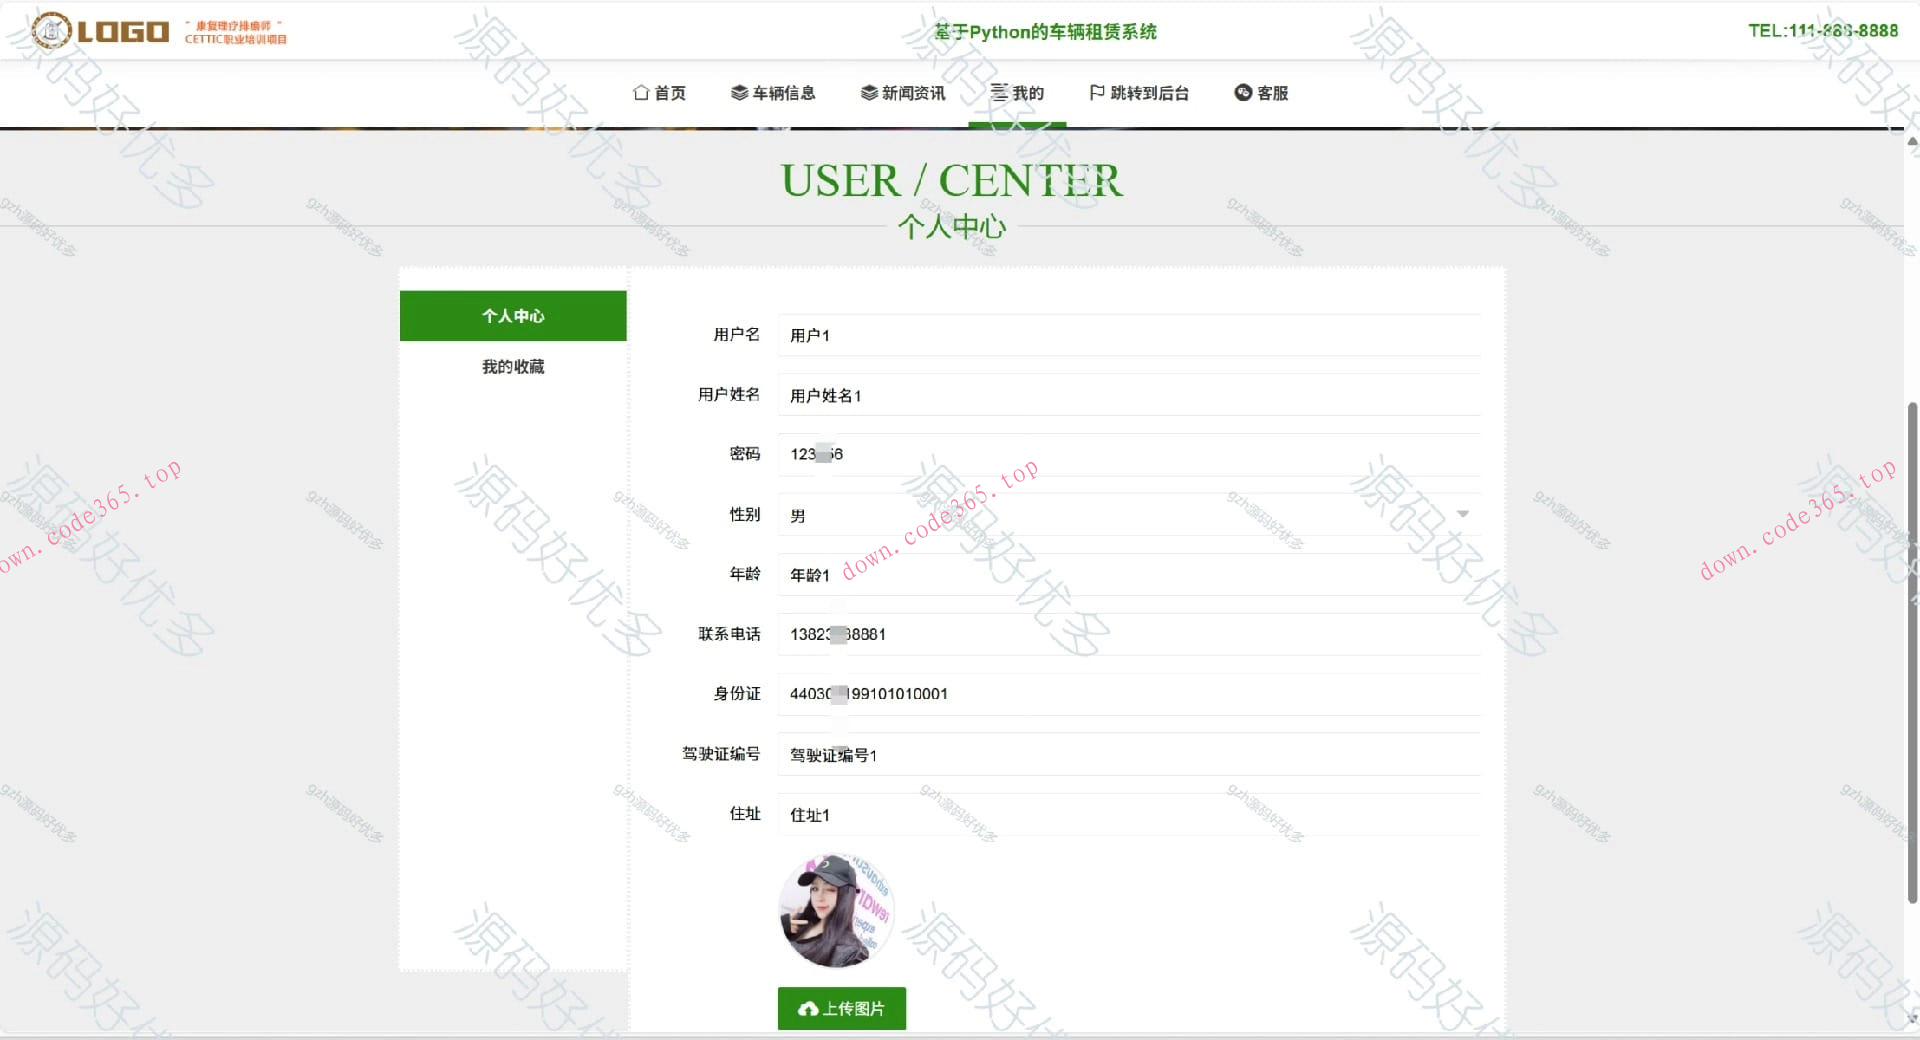Select the vehicle icon next to 车辆信息
The width and height of the screenshot is (1920, 1040).
[x=738, y=93]
